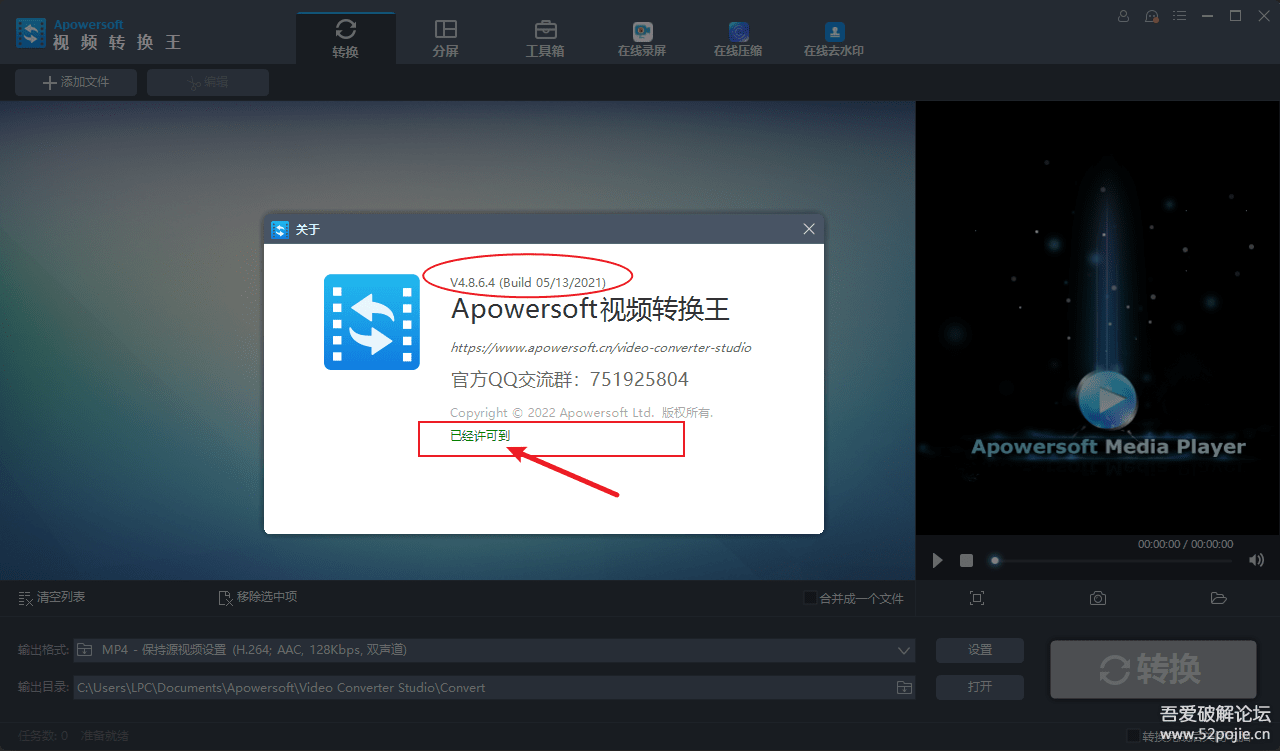1280x751 pixels.
Task: Click the Copyright © 2022 Apowersoft Ltd. text
Action: (x=582, y=412)
